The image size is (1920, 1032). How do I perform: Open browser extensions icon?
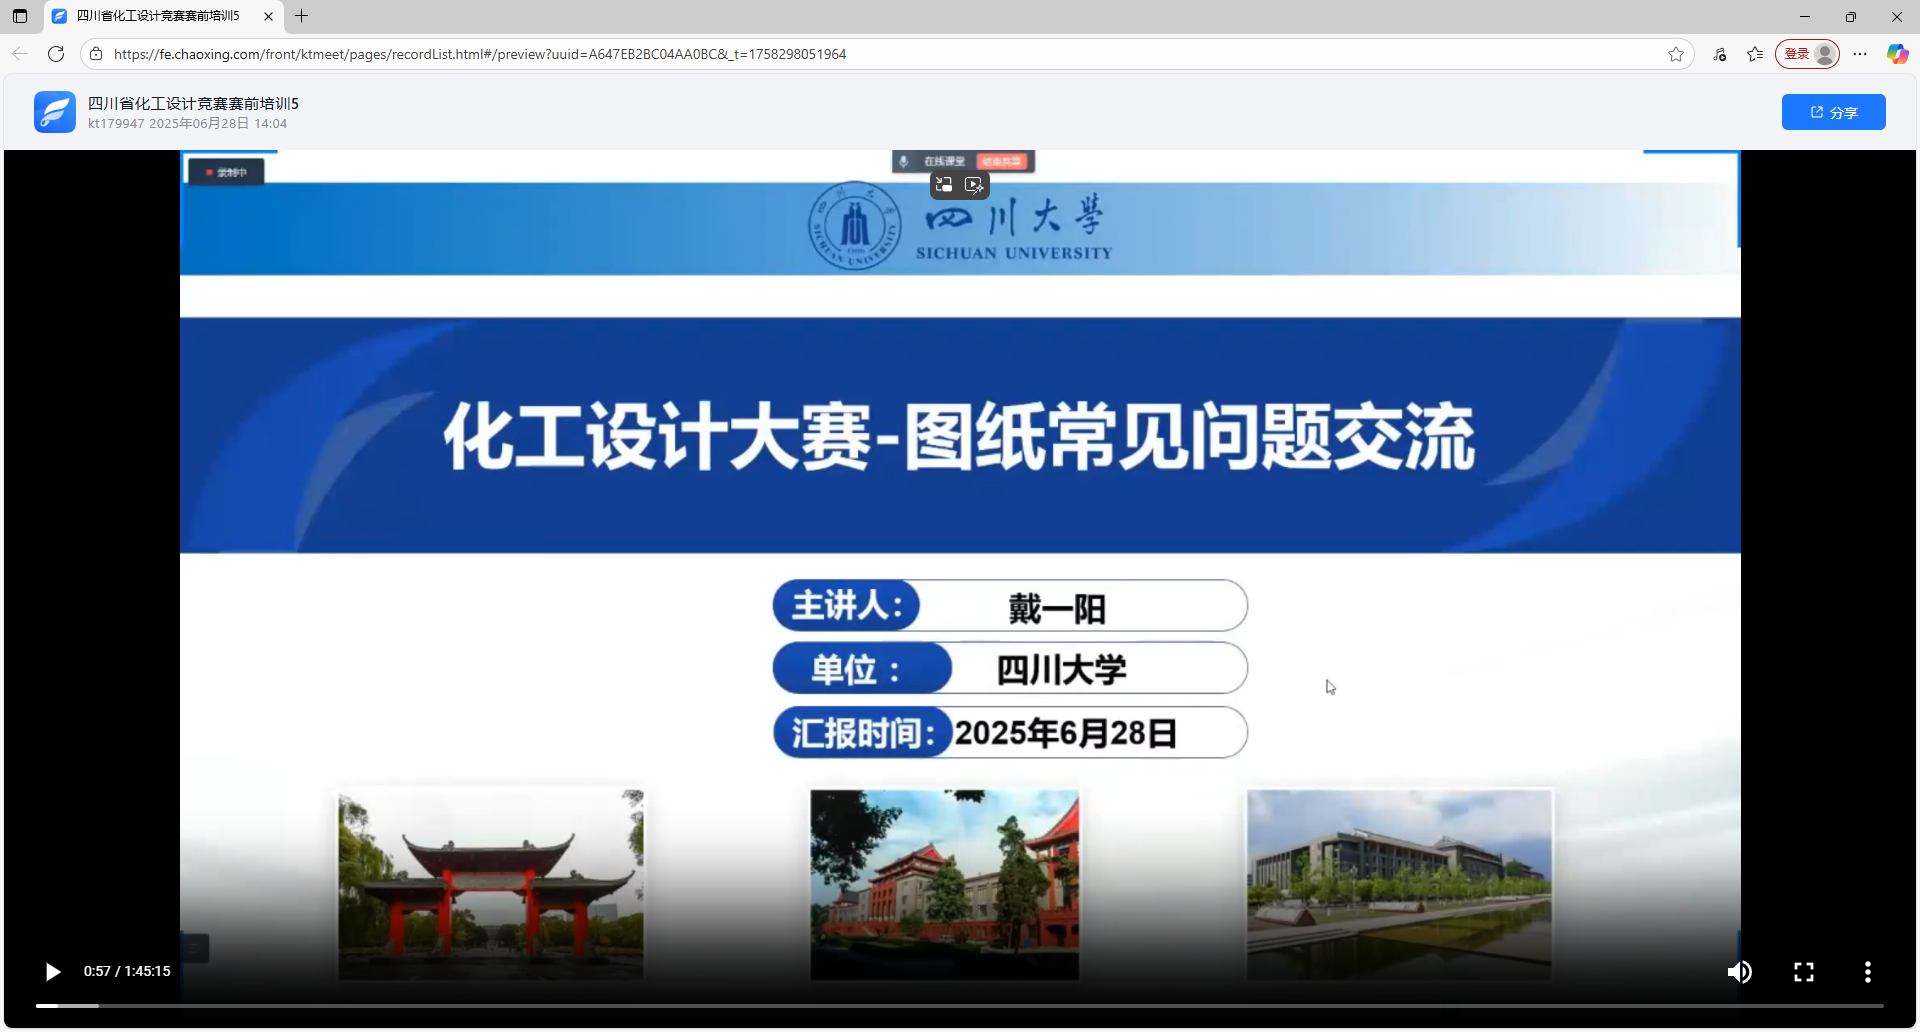pyautogui.click(x=1719, y=54)
